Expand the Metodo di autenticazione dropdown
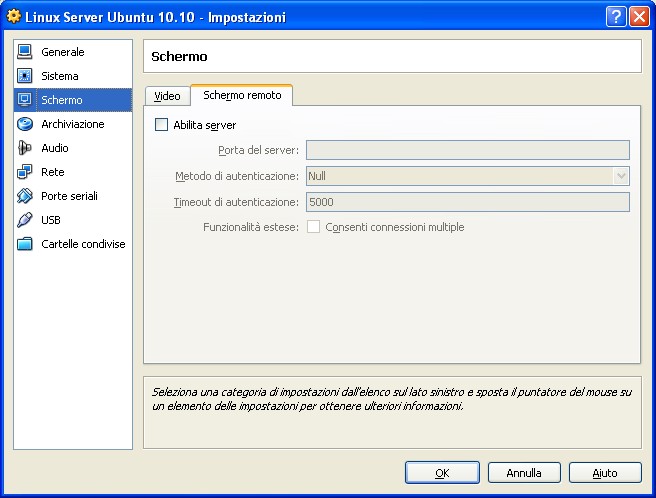The width and height of the screenshot is (656, 498). (620, 176)
